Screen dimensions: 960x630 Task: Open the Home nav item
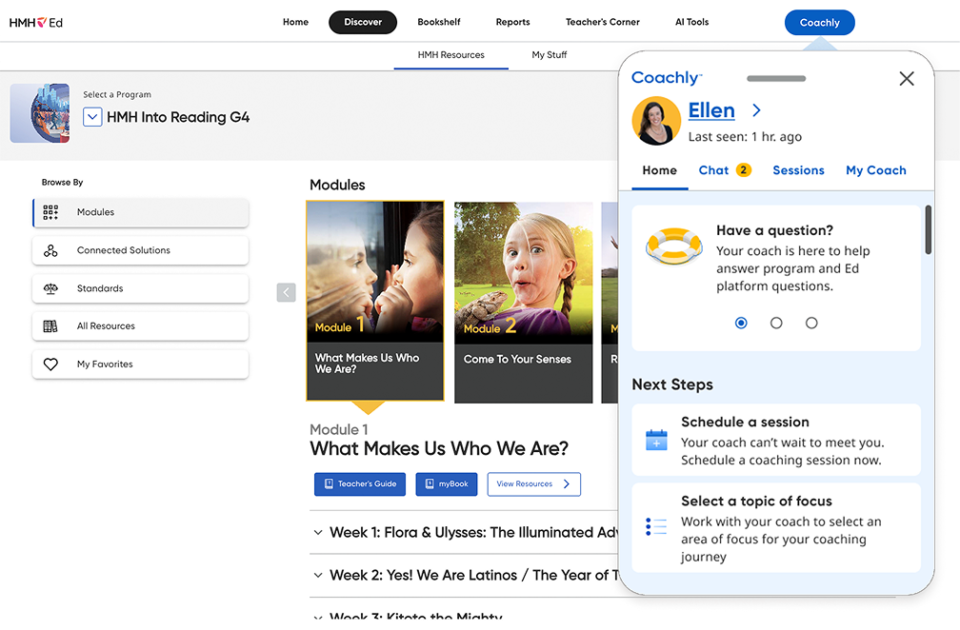(296, 22)
